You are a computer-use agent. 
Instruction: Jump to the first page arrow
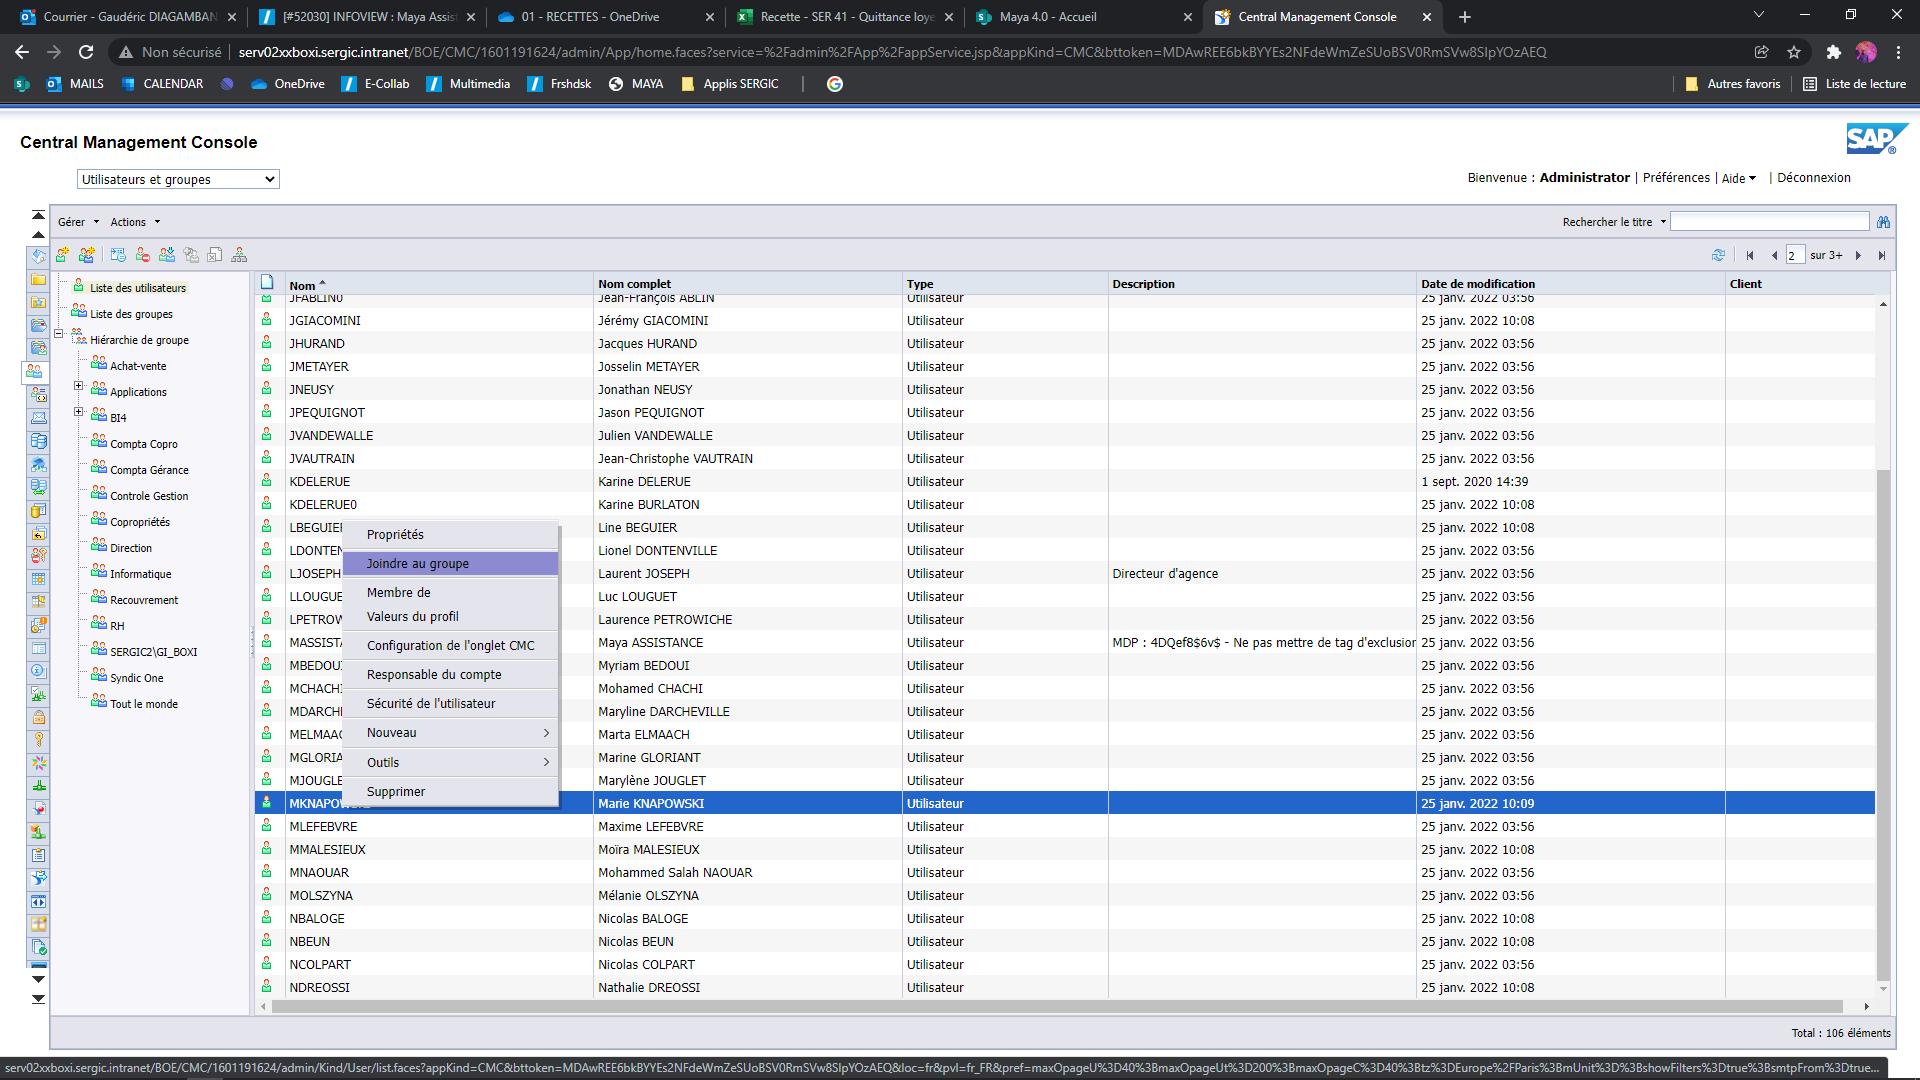coord(1750,255)
